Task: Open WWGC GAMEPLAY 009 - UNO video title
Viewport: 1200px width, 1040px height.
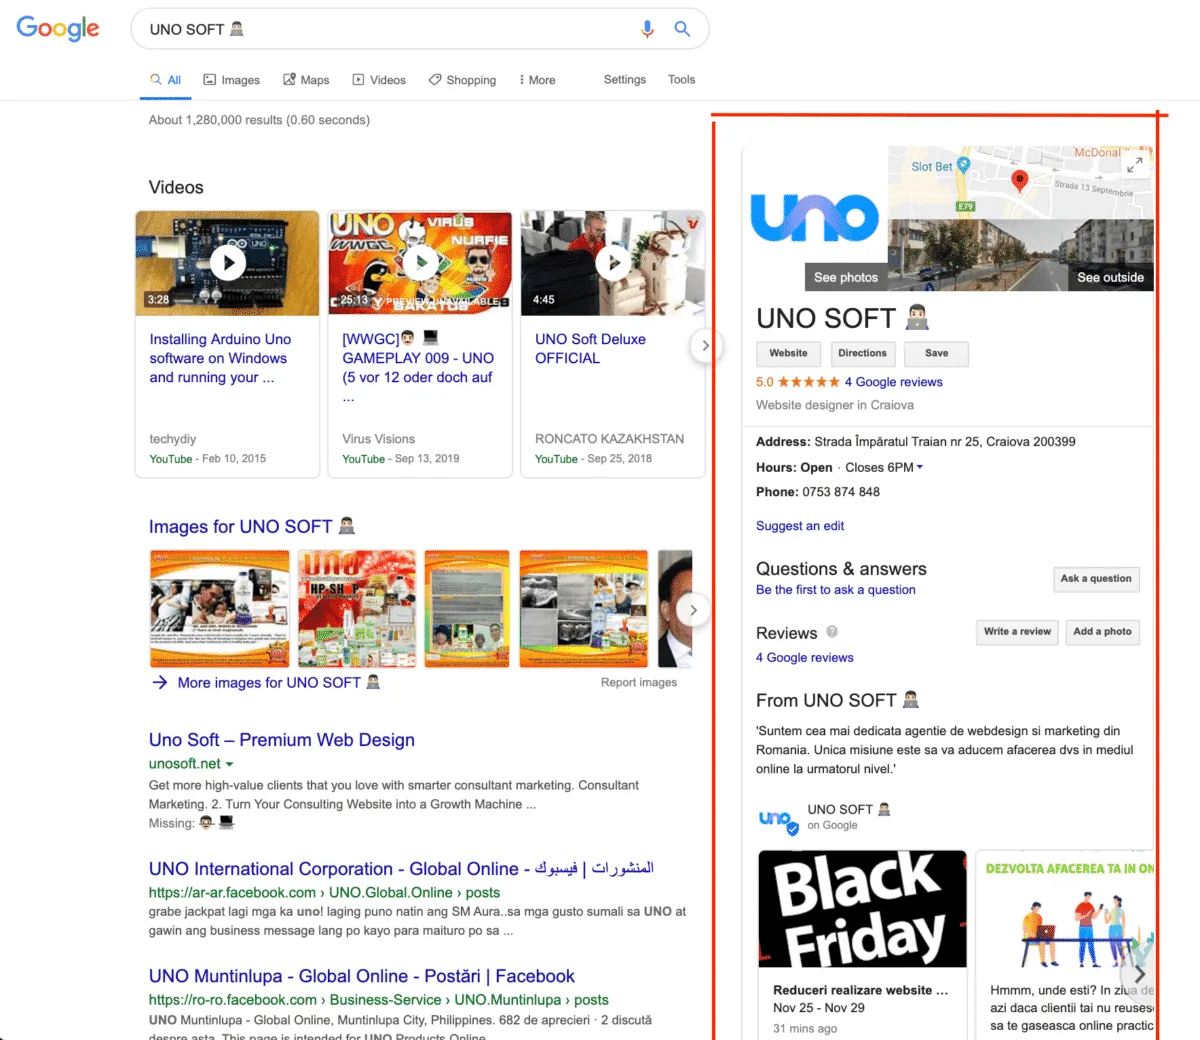Action: pos(418,367)
